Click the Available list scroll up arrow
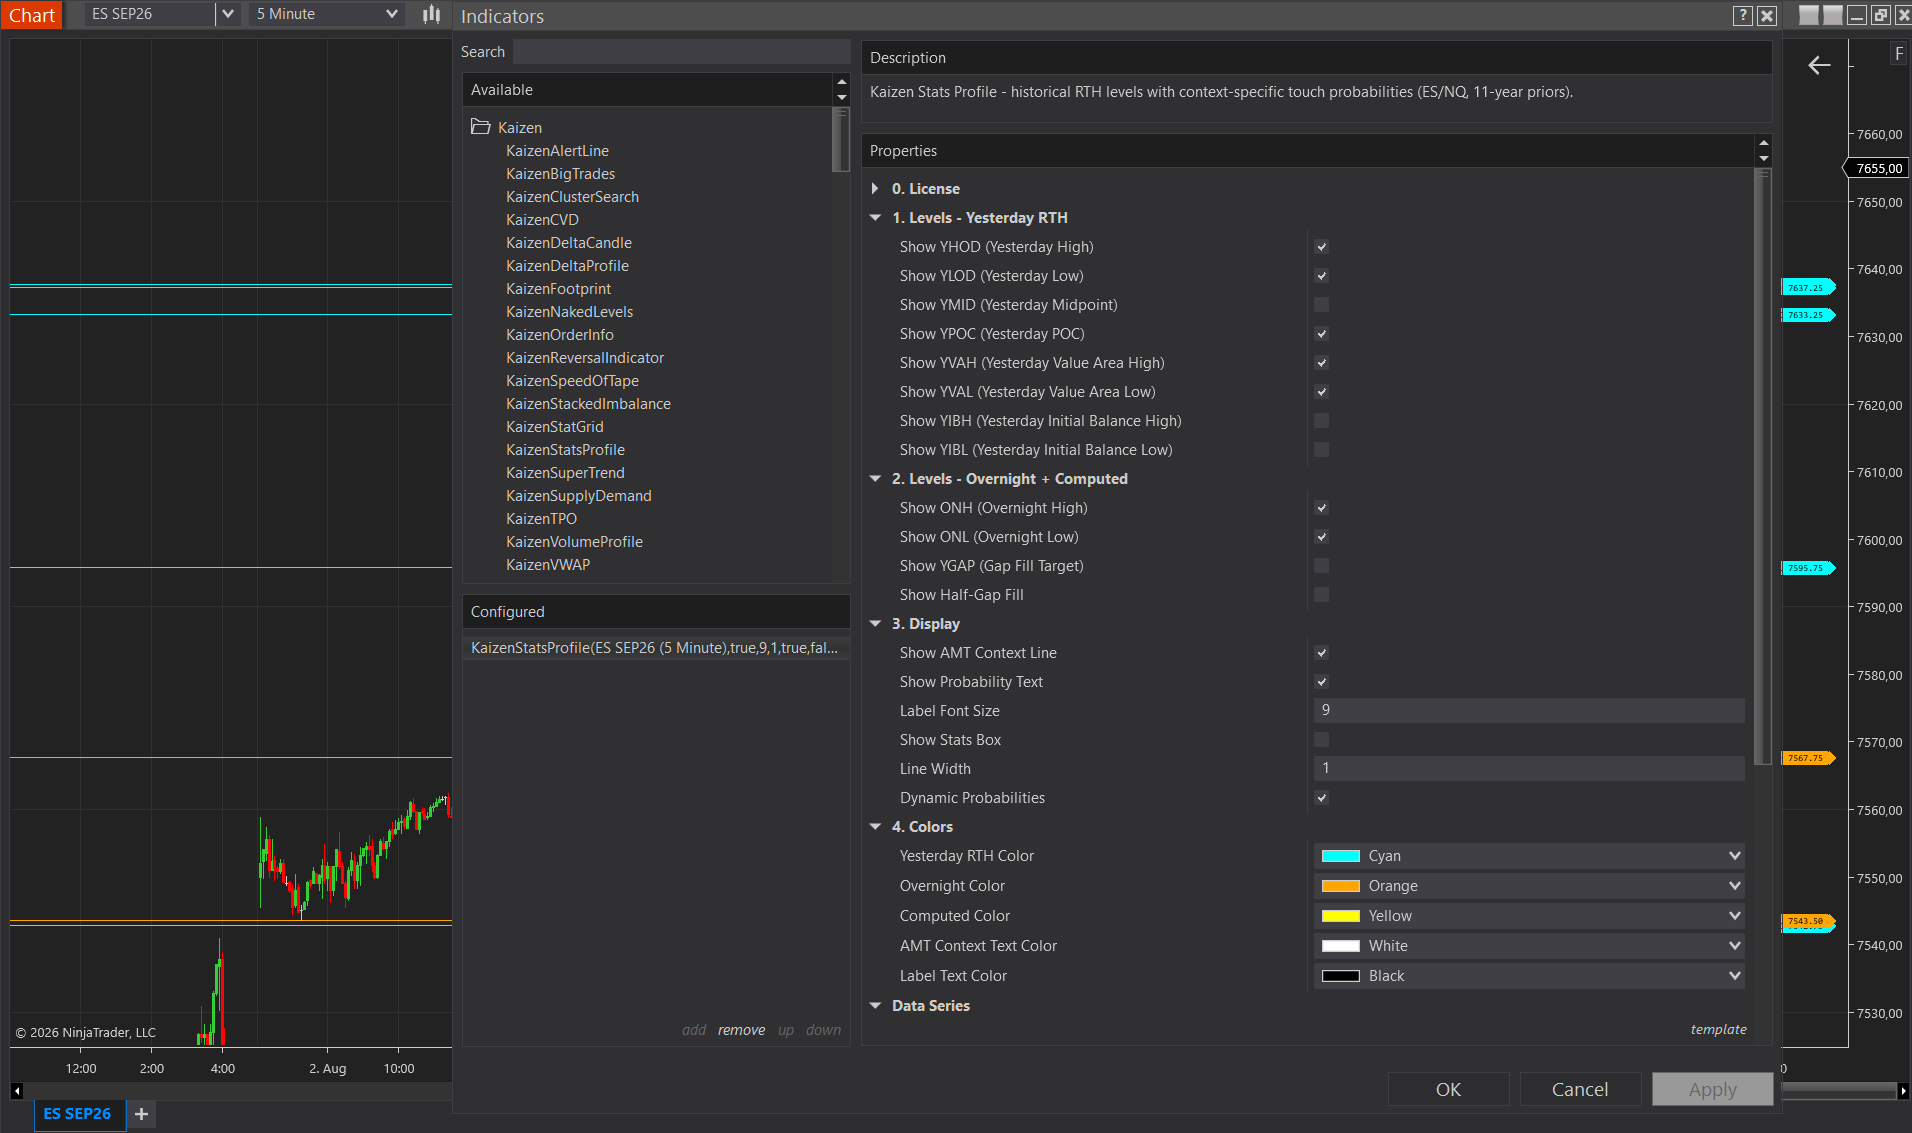 [x=842, y=83]
